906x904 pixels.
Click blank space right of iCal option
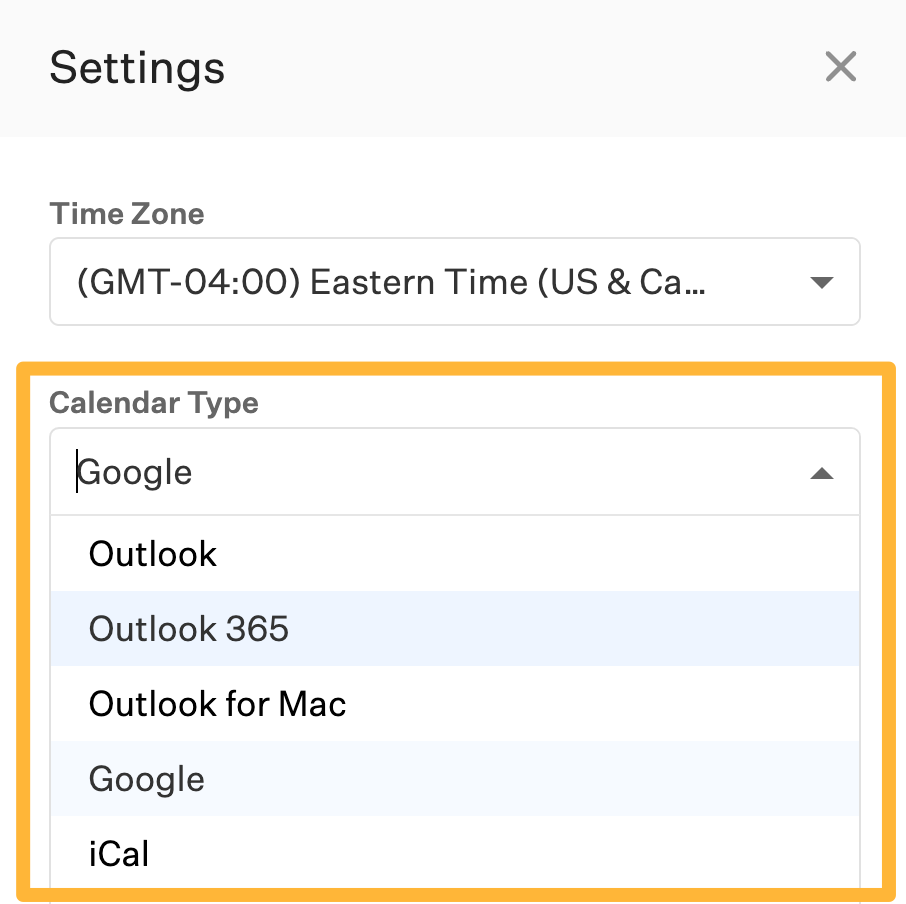pos(500,853)
